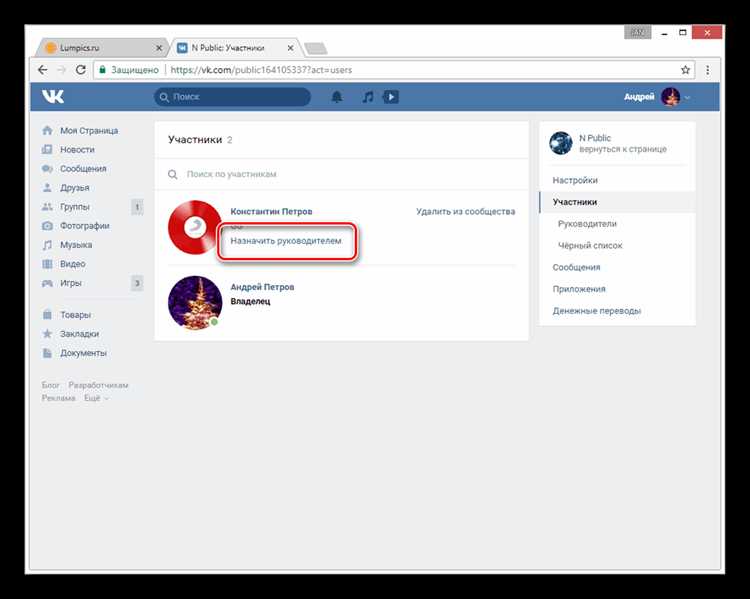Image resolution: width=750 pixels, height=599 pixels.
Task: Open the music note icon in header
Action: coord(367,97)
